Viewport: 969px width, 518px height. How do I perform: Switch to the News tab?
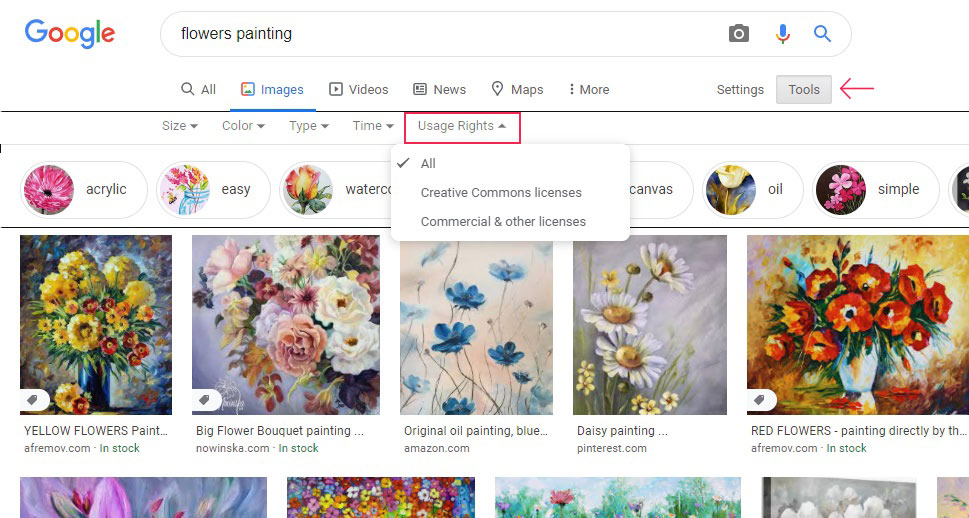440,90
